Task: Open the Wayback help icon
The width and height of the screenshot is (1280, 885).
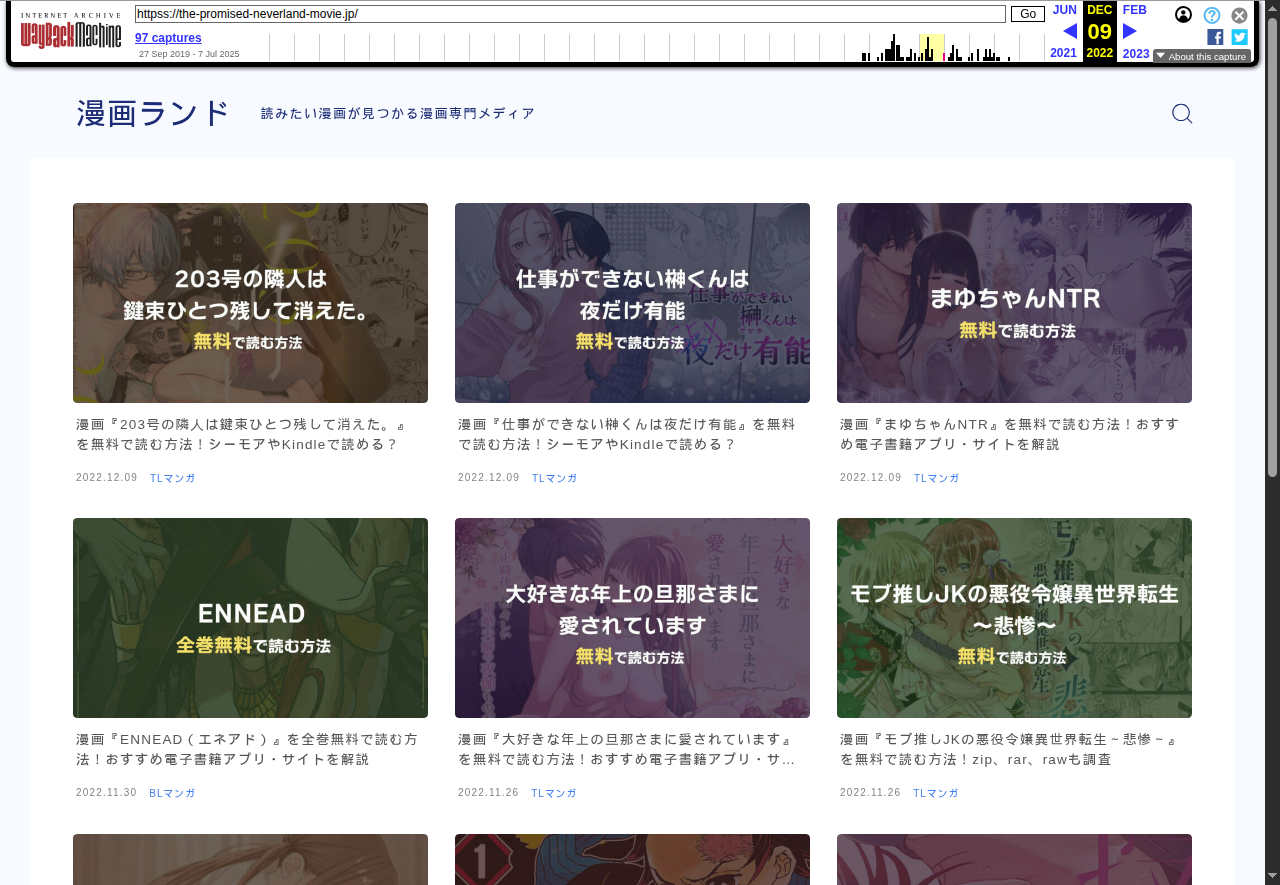Action: pos(1211,15)
